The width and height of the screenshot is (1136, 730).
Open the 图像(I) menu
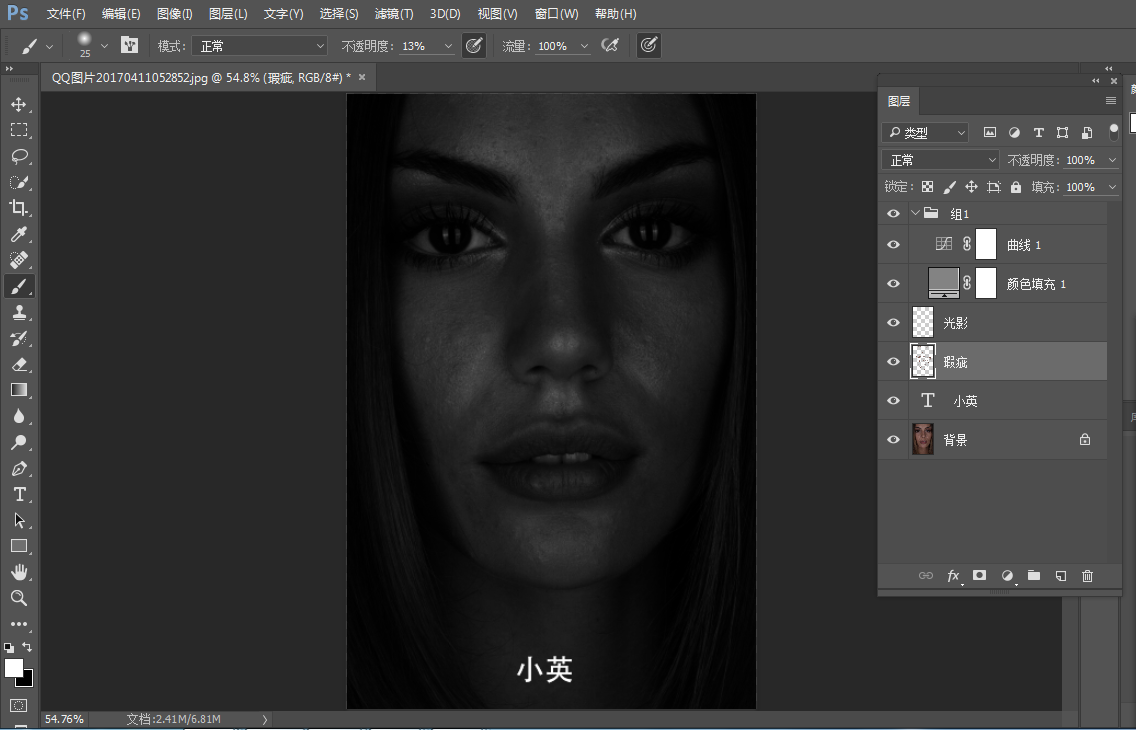pyautogui.click(x=175, y=14)
